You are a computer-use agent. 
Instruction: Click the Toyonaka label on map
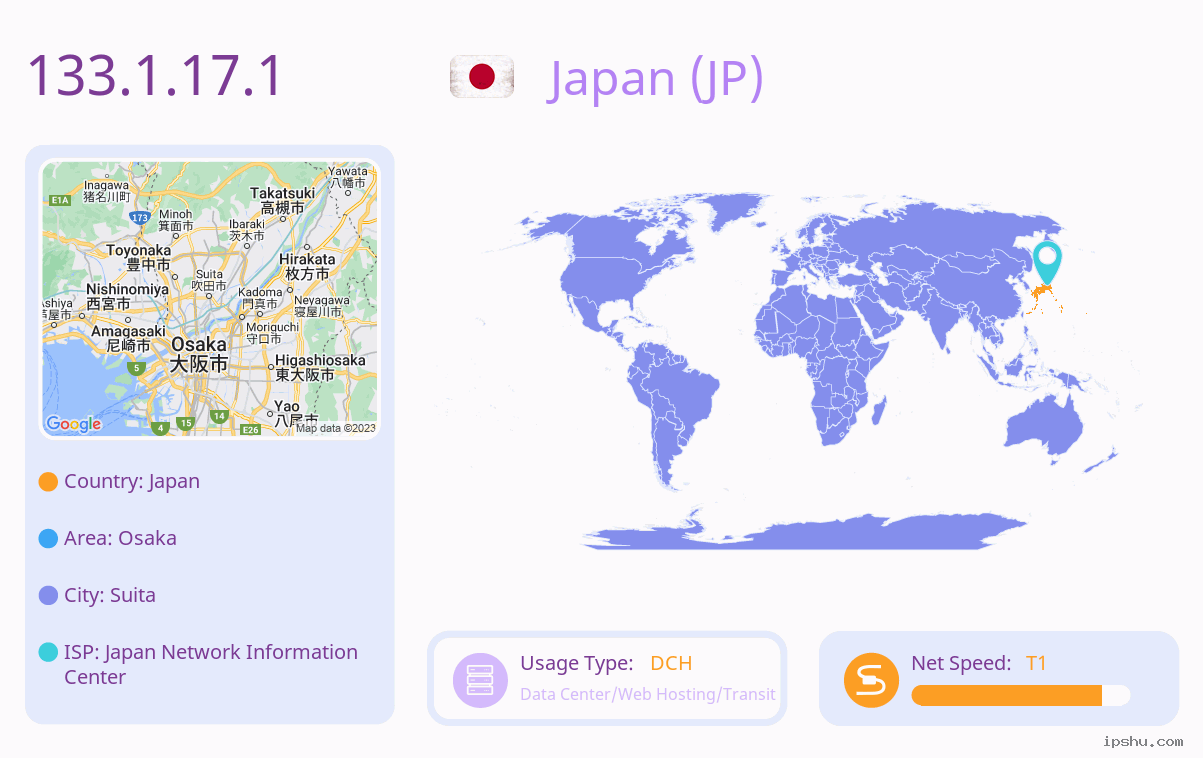click(x=138, y=257)
